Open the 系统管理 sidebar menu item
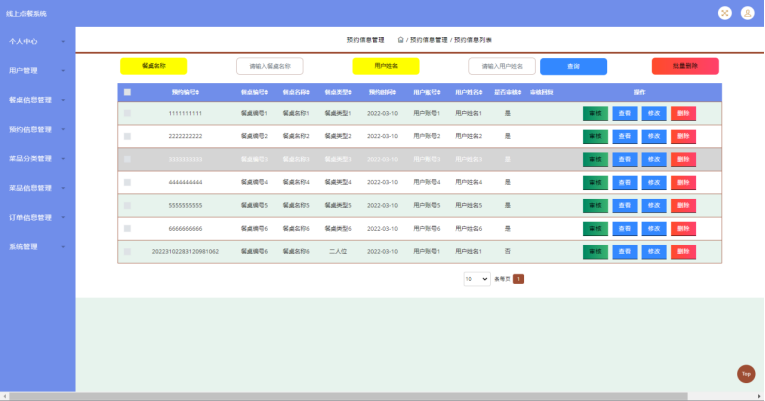The width and height of the screenshot is (765, 401). 37,246
